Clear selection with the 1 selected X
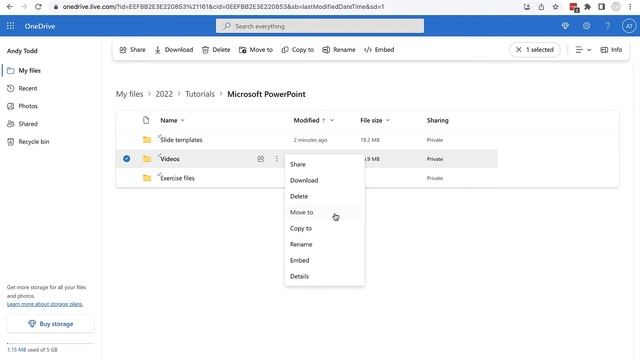640x360 pixels. (x=518, y=50)
